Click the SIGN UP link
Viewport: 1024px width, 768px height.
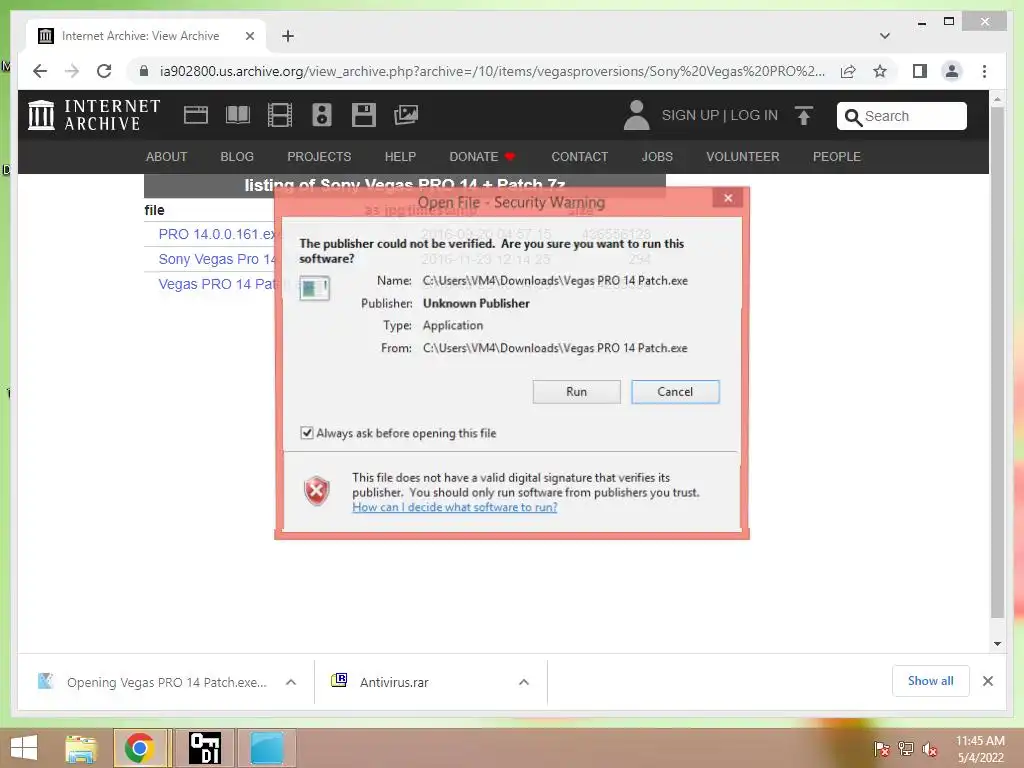690,116
